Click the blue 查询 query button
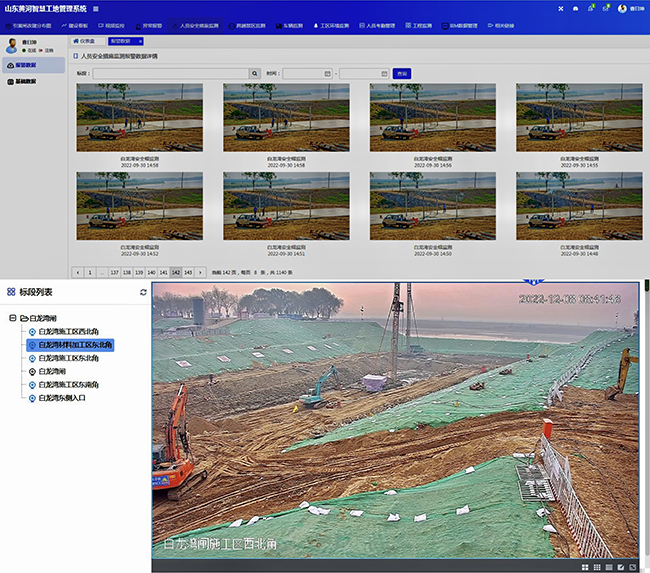 (402, 73)
